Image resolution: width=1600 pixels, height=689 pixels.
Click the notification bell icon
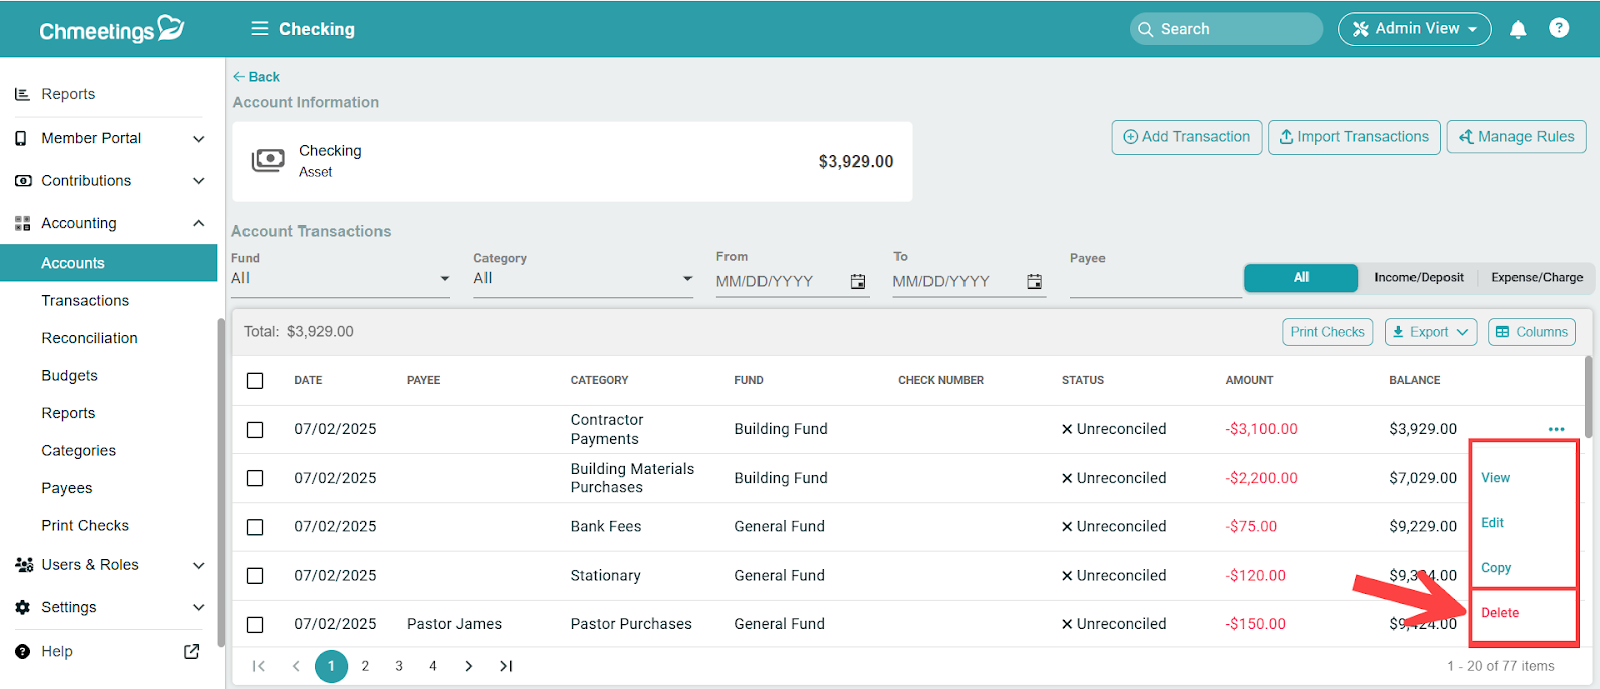click(1517, 29)
